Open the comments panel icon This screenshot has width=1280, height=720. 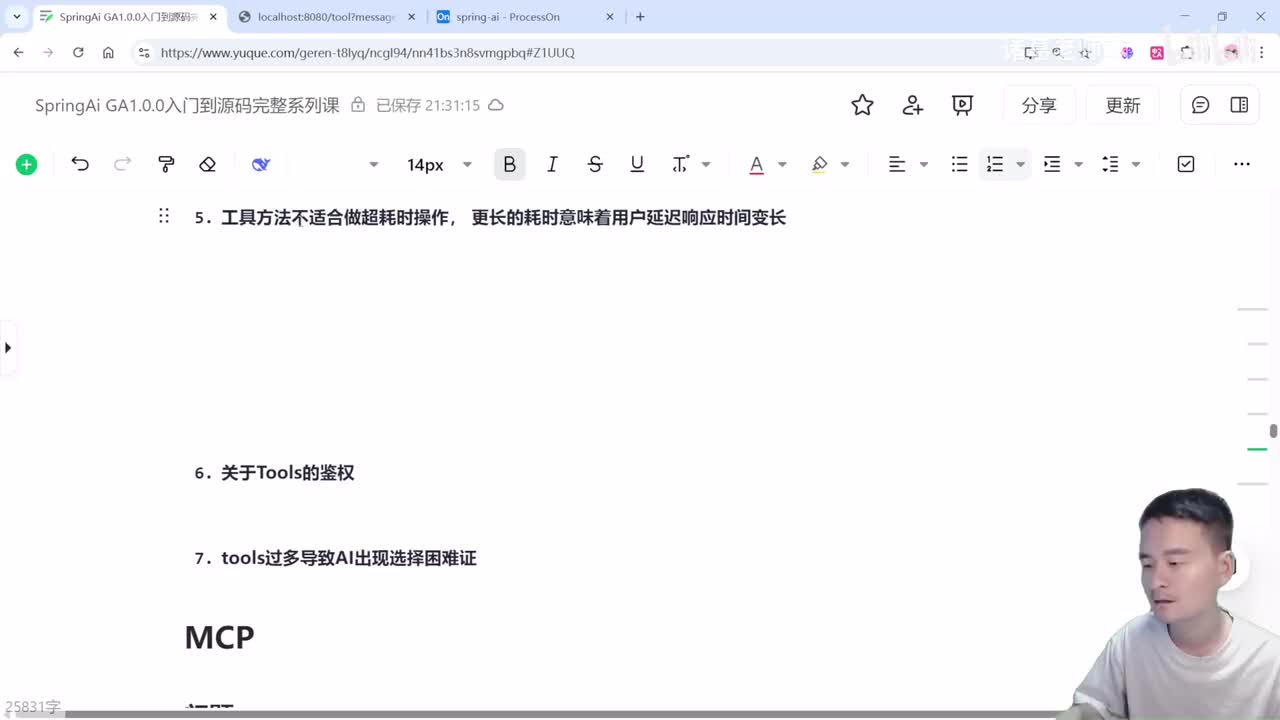1200,105
